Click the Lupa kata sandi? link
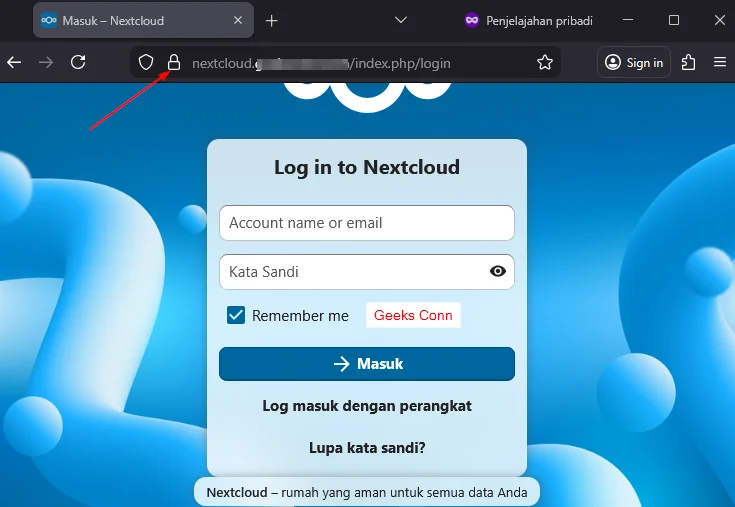Image resolution: width=735 pixels, height=507 pixels. click(x=367, y=448)
